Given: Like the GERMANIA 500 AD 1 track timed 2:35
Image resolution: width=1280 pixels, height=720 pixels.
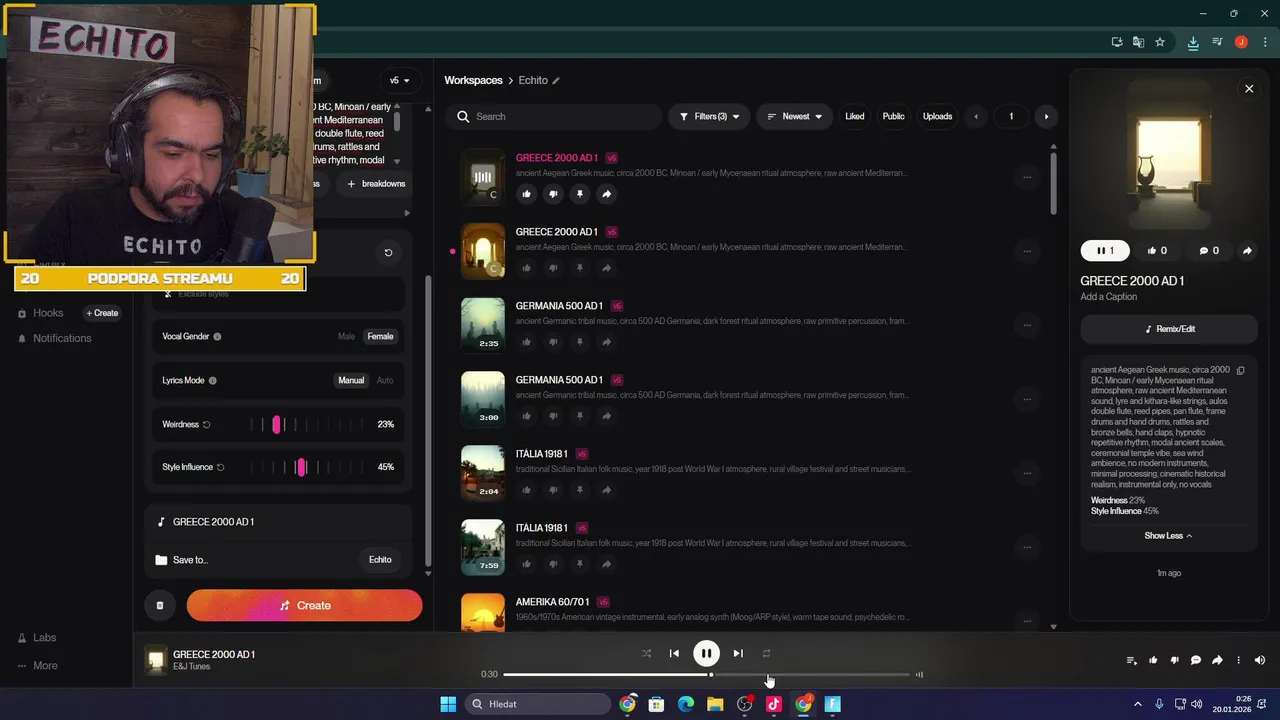Looking at the screenshot, I should (x=526, y=342).
